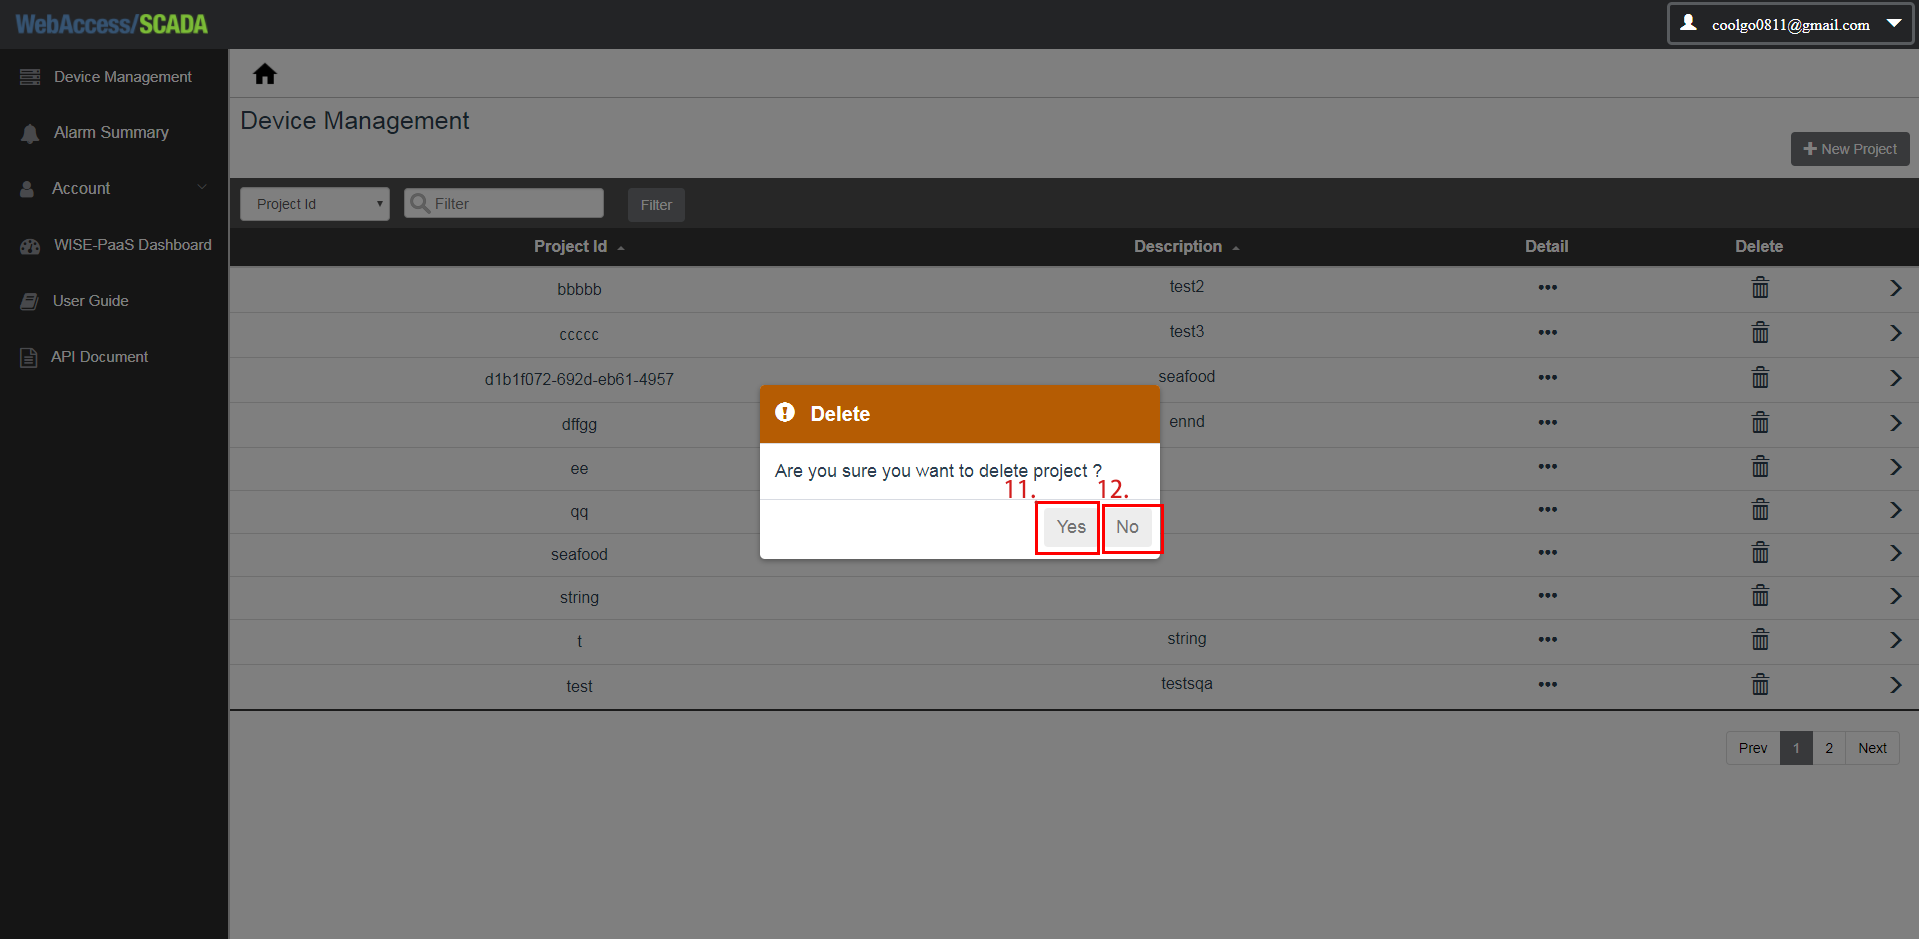Open API Document in sidebar
Viewport: 1919px width, 939px height.
pos(100,357)
